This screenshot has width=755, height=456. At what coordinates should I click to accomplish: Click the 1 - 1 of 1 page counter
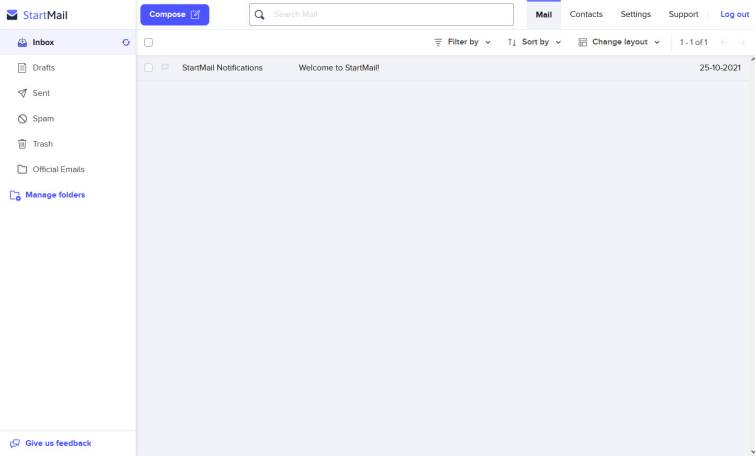(693, 42)
